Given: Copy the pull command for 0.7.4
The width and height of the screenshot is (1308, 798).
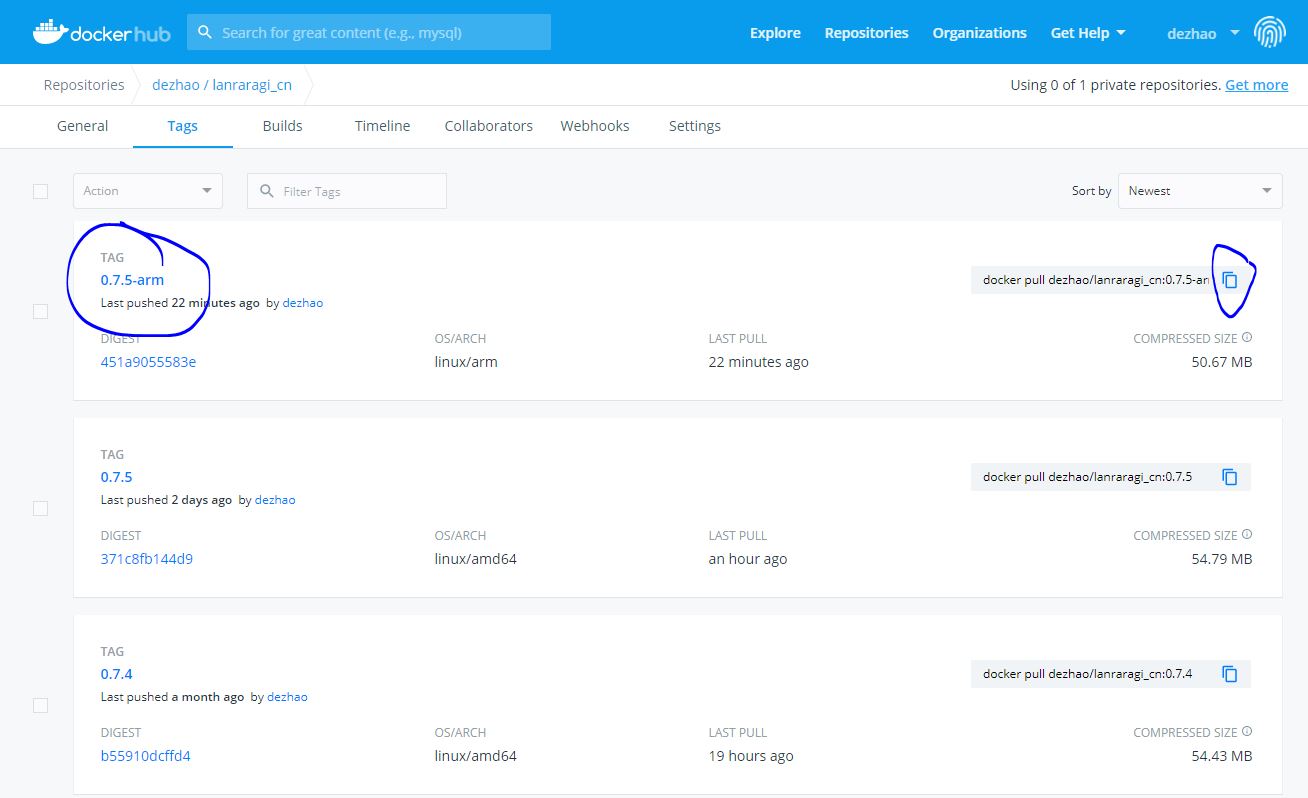Looking at the screenshot, I should pos(1230,674).
